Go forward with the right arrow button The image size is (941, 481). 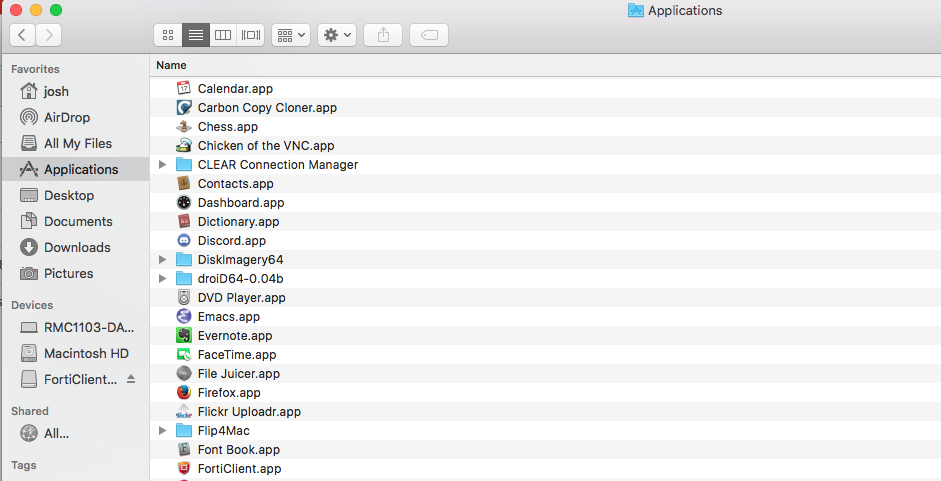point(49,35)
